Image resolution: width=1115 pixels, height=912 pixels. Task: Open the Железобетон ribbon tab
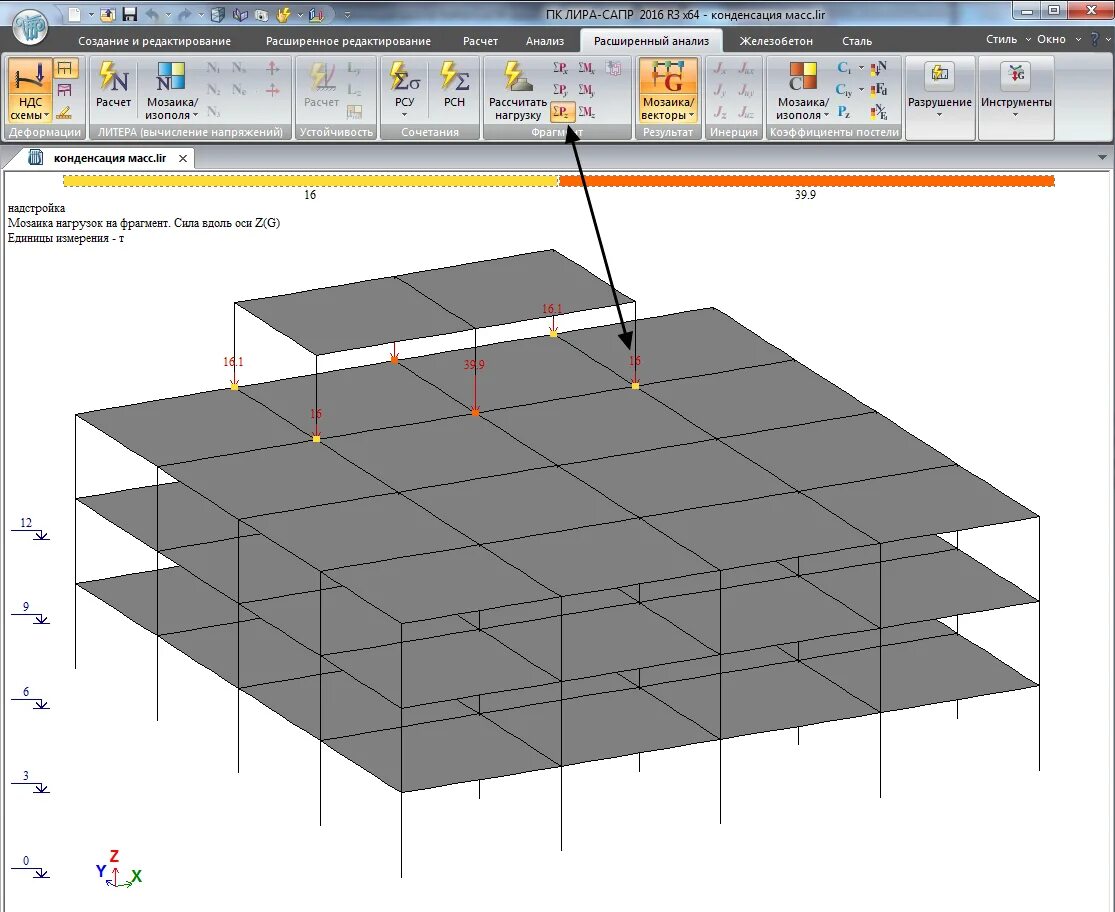click(776, 41)
